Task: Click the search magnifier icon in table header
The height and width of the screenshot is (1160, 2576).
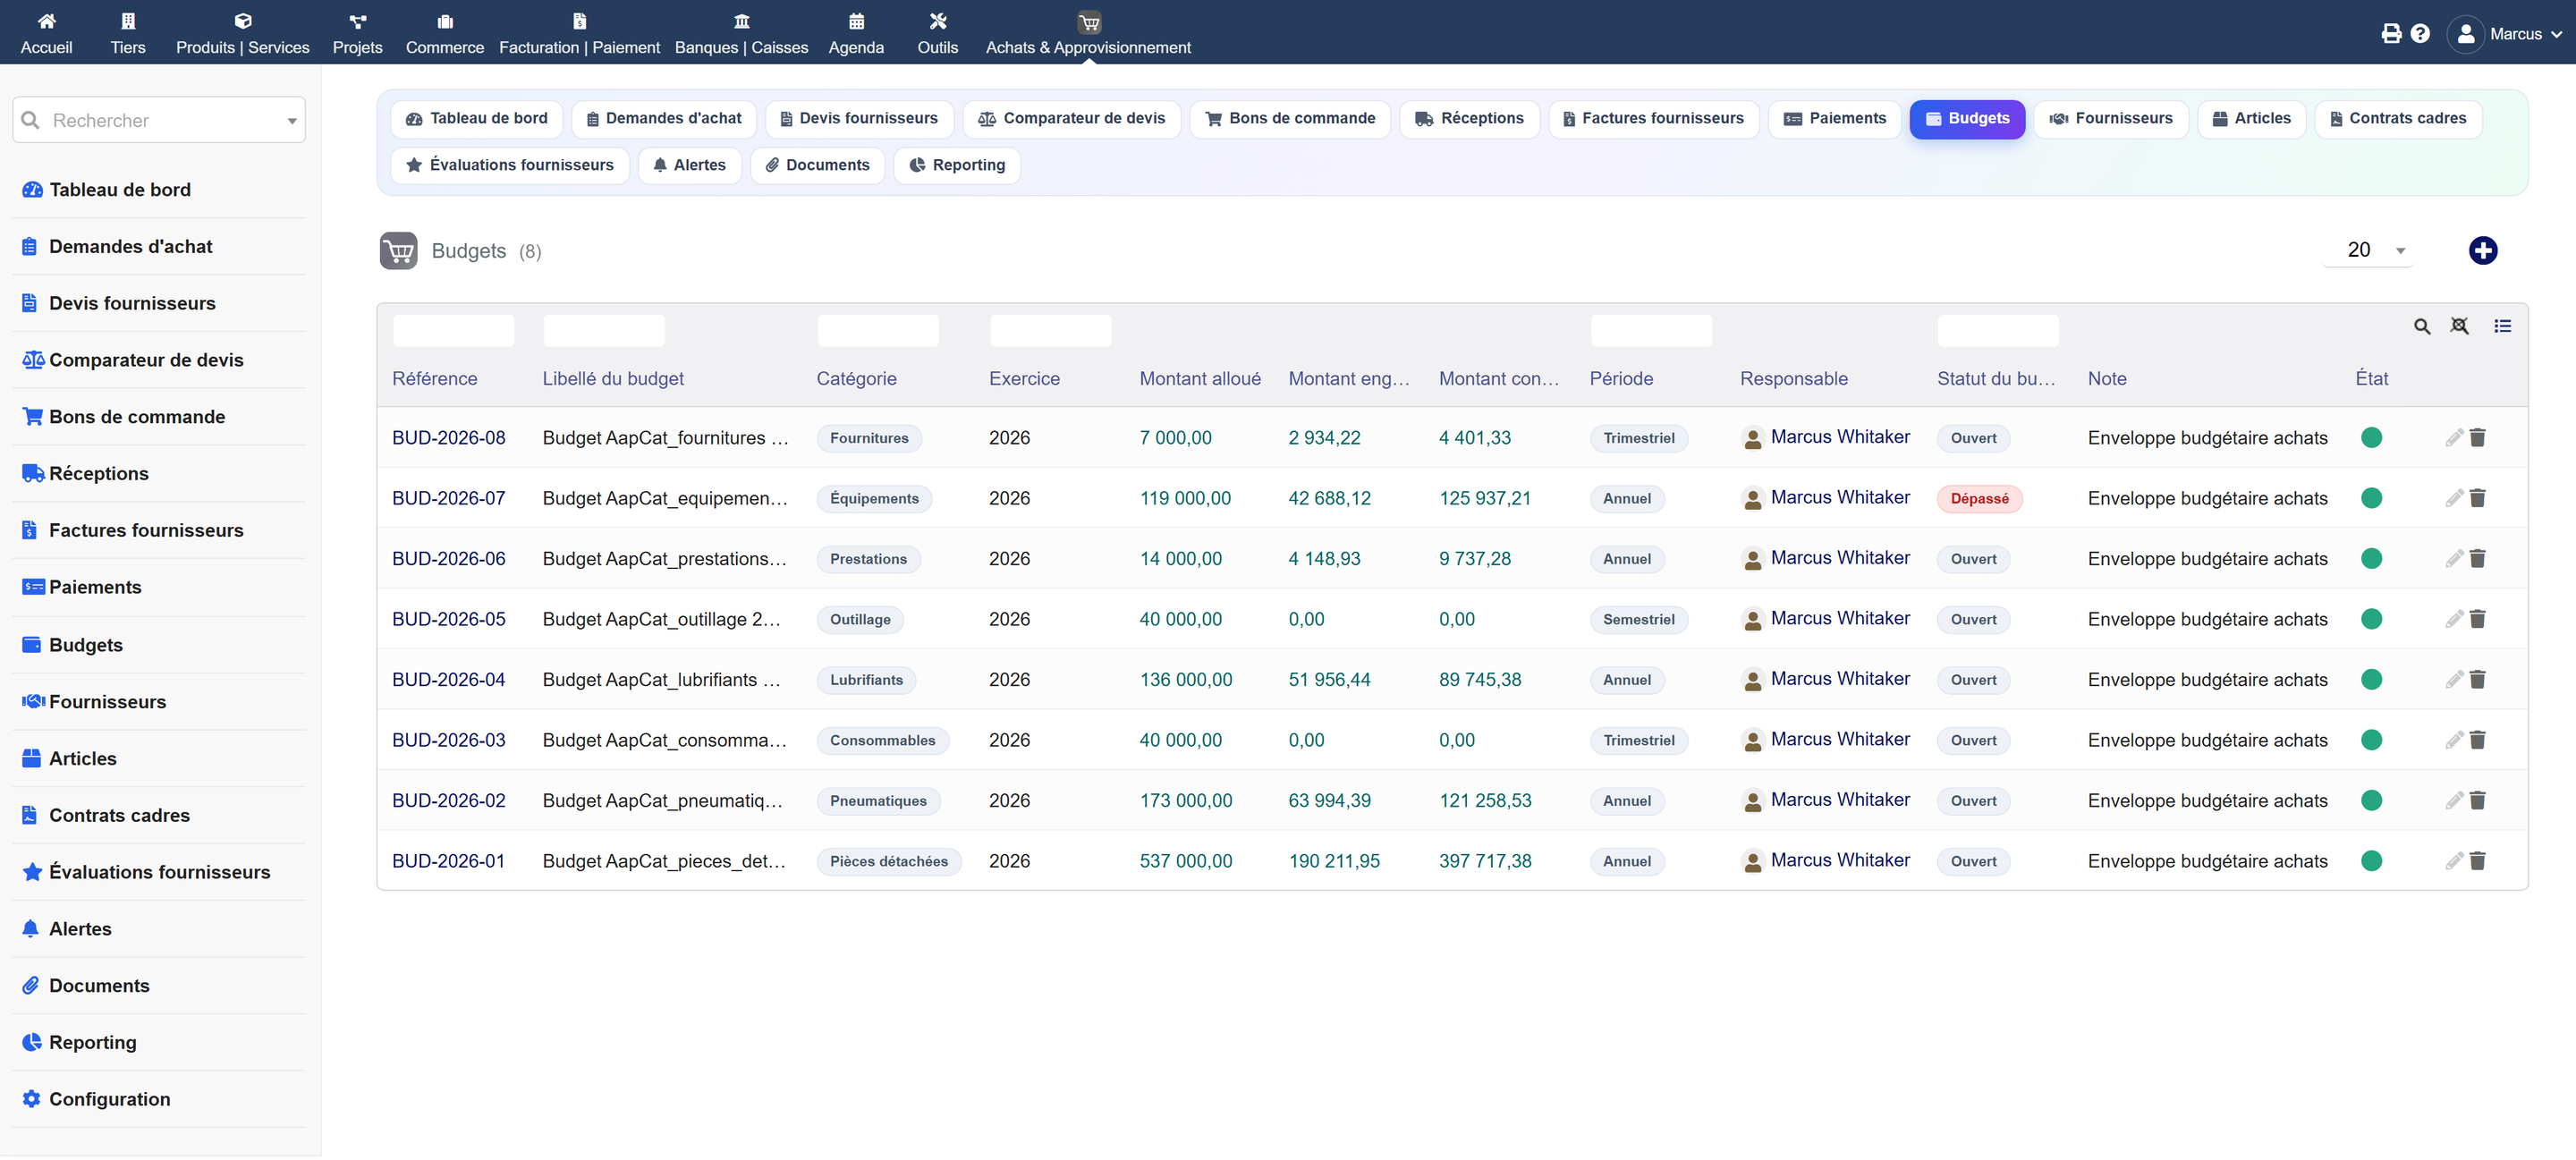Action: coord(2421,326)
